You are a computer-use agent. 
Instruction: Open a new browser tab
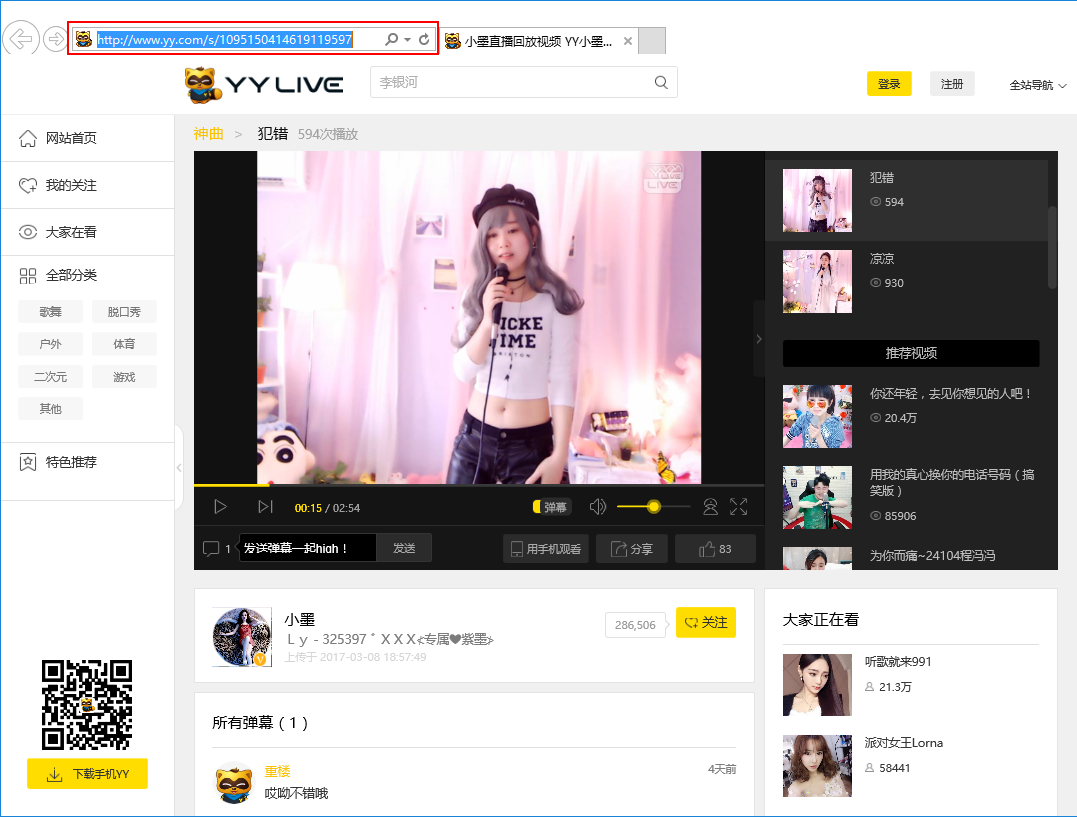tap(652, 41)
